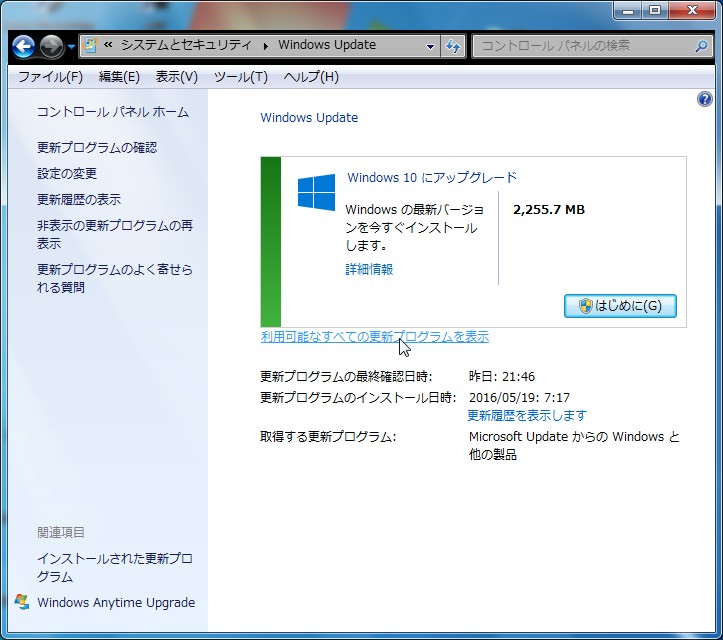The image size is (723, 640).
Task: Open 更新プログラムのよく寄せられる質問
Action: click(x=115, y=278)
